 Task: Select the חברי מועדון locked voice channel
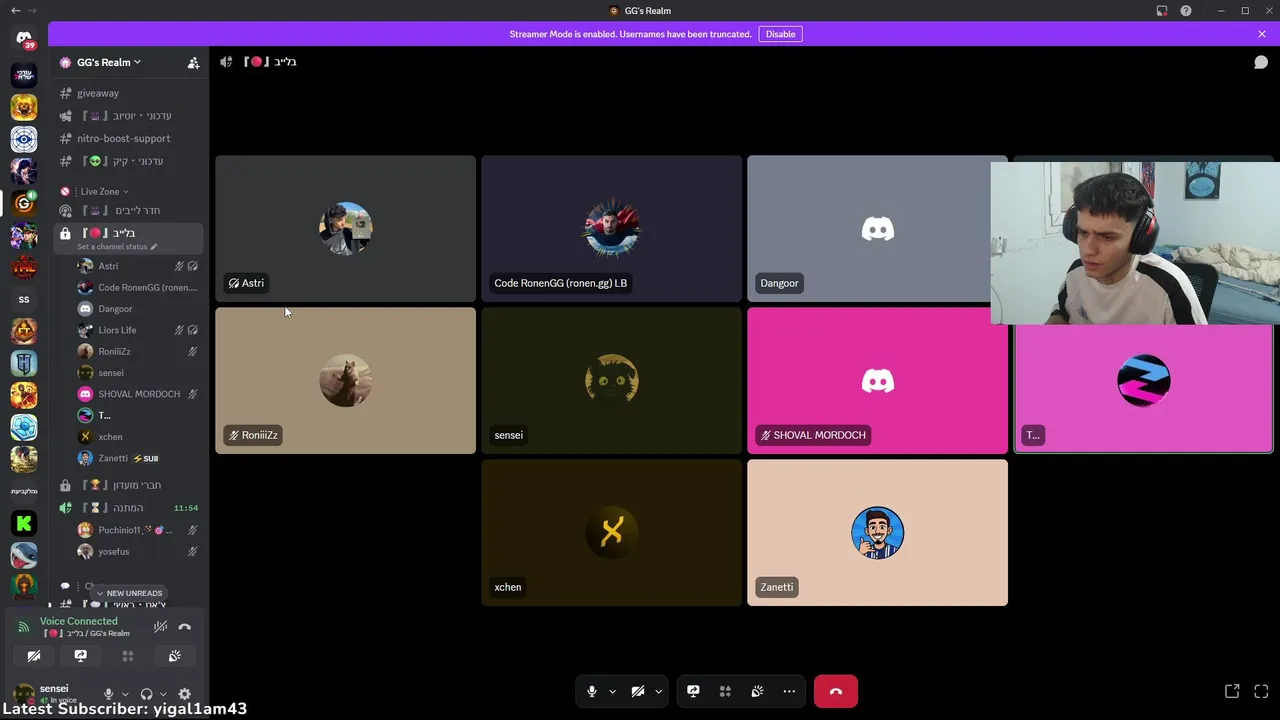(x=128, y=485)
